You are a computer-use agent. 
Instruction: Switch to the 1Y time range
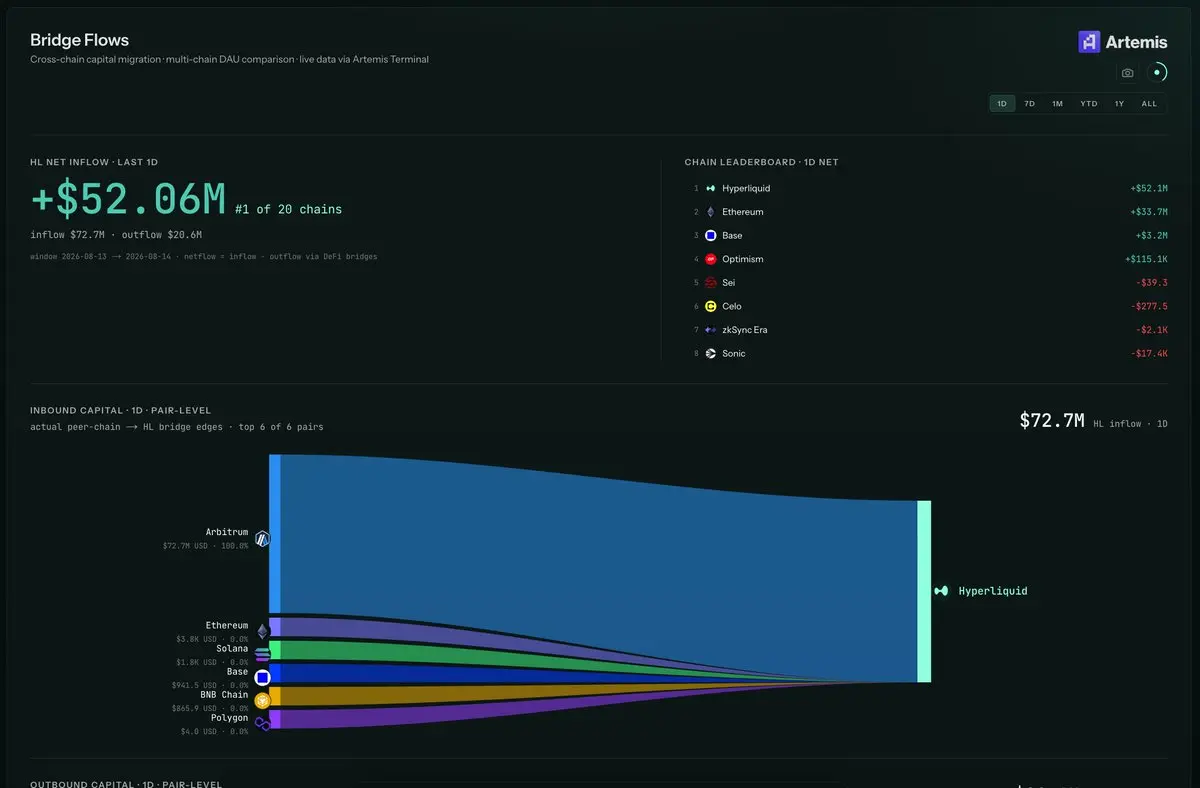click(1119, 103)
